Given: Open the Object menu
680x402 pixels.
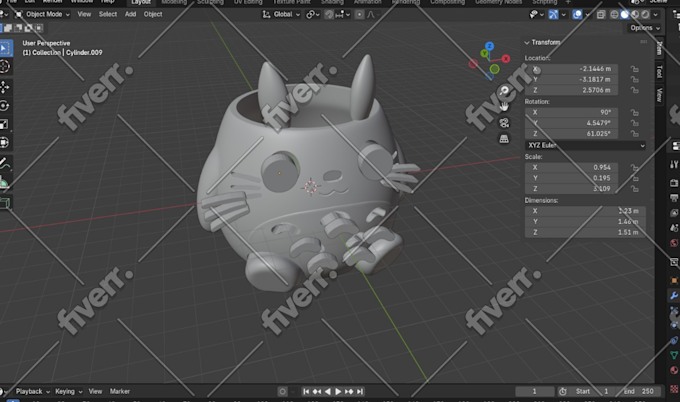Looking at the screenshot, I should pyautogui.click(x=153, y=14).
